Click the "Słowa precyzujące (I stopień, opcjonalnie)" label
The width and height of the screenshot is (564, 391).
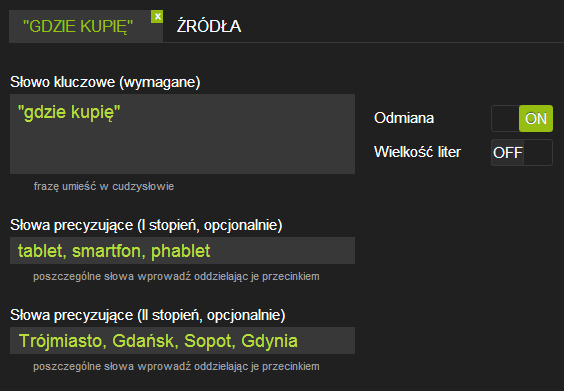(x=146, y=225)
